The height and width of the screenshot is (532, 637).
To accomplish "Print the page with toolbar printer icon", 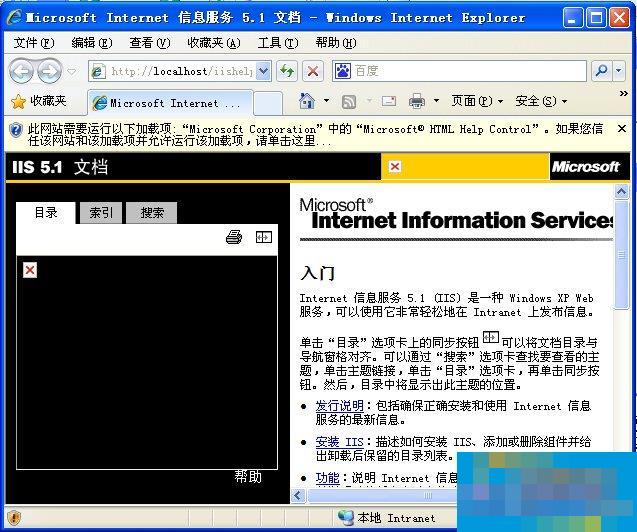I will pos(417,101).
